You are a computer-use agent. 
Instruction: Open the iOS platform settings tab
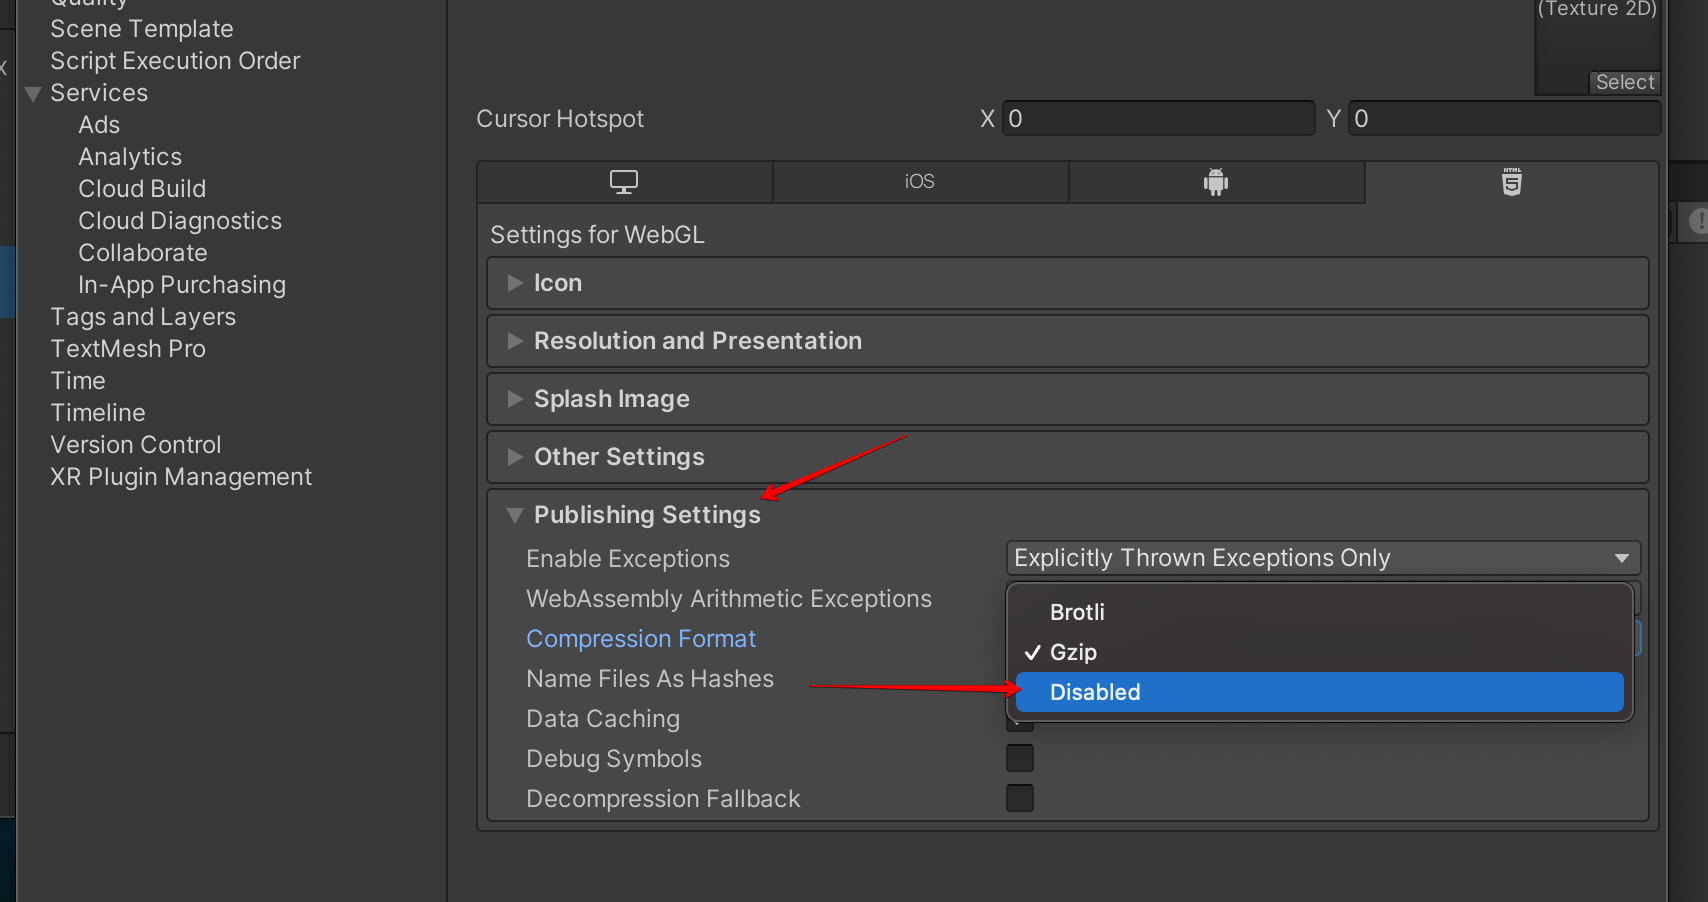pos(920,182)
